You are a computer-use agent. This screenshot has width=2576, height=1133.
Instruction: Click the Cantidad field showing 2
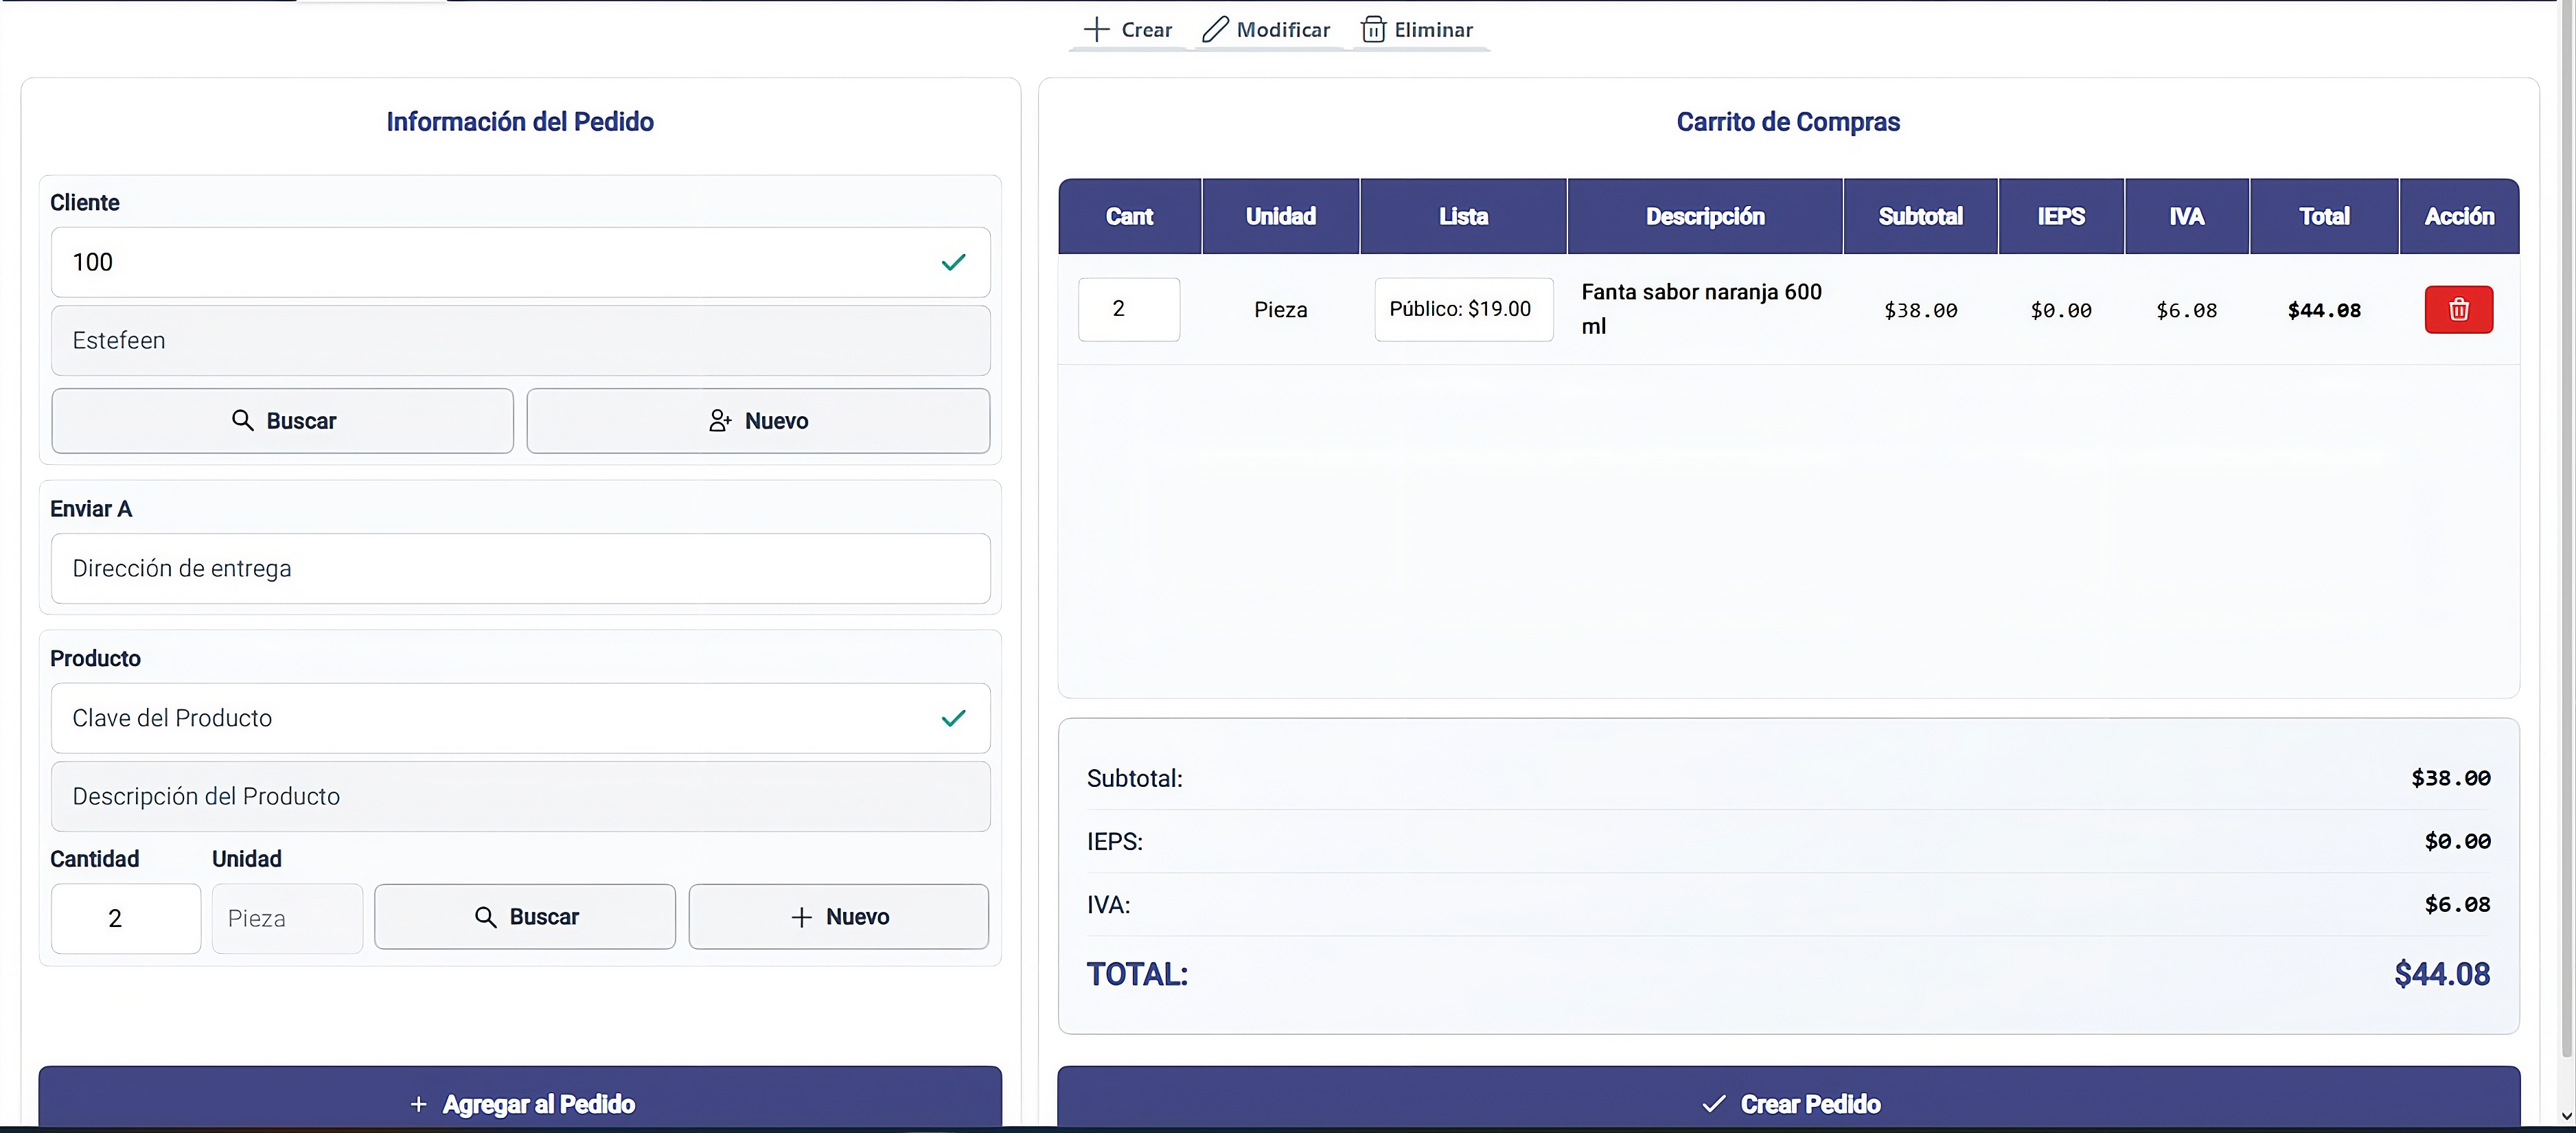pyautogui.click(x=126, y=918)
